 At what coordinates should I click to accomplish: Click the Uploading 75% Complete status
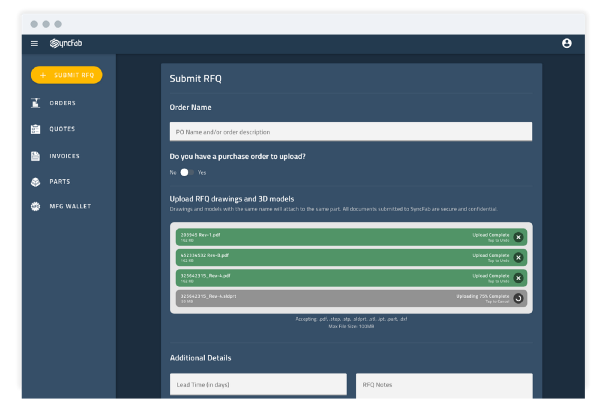(x=483, y=296)
